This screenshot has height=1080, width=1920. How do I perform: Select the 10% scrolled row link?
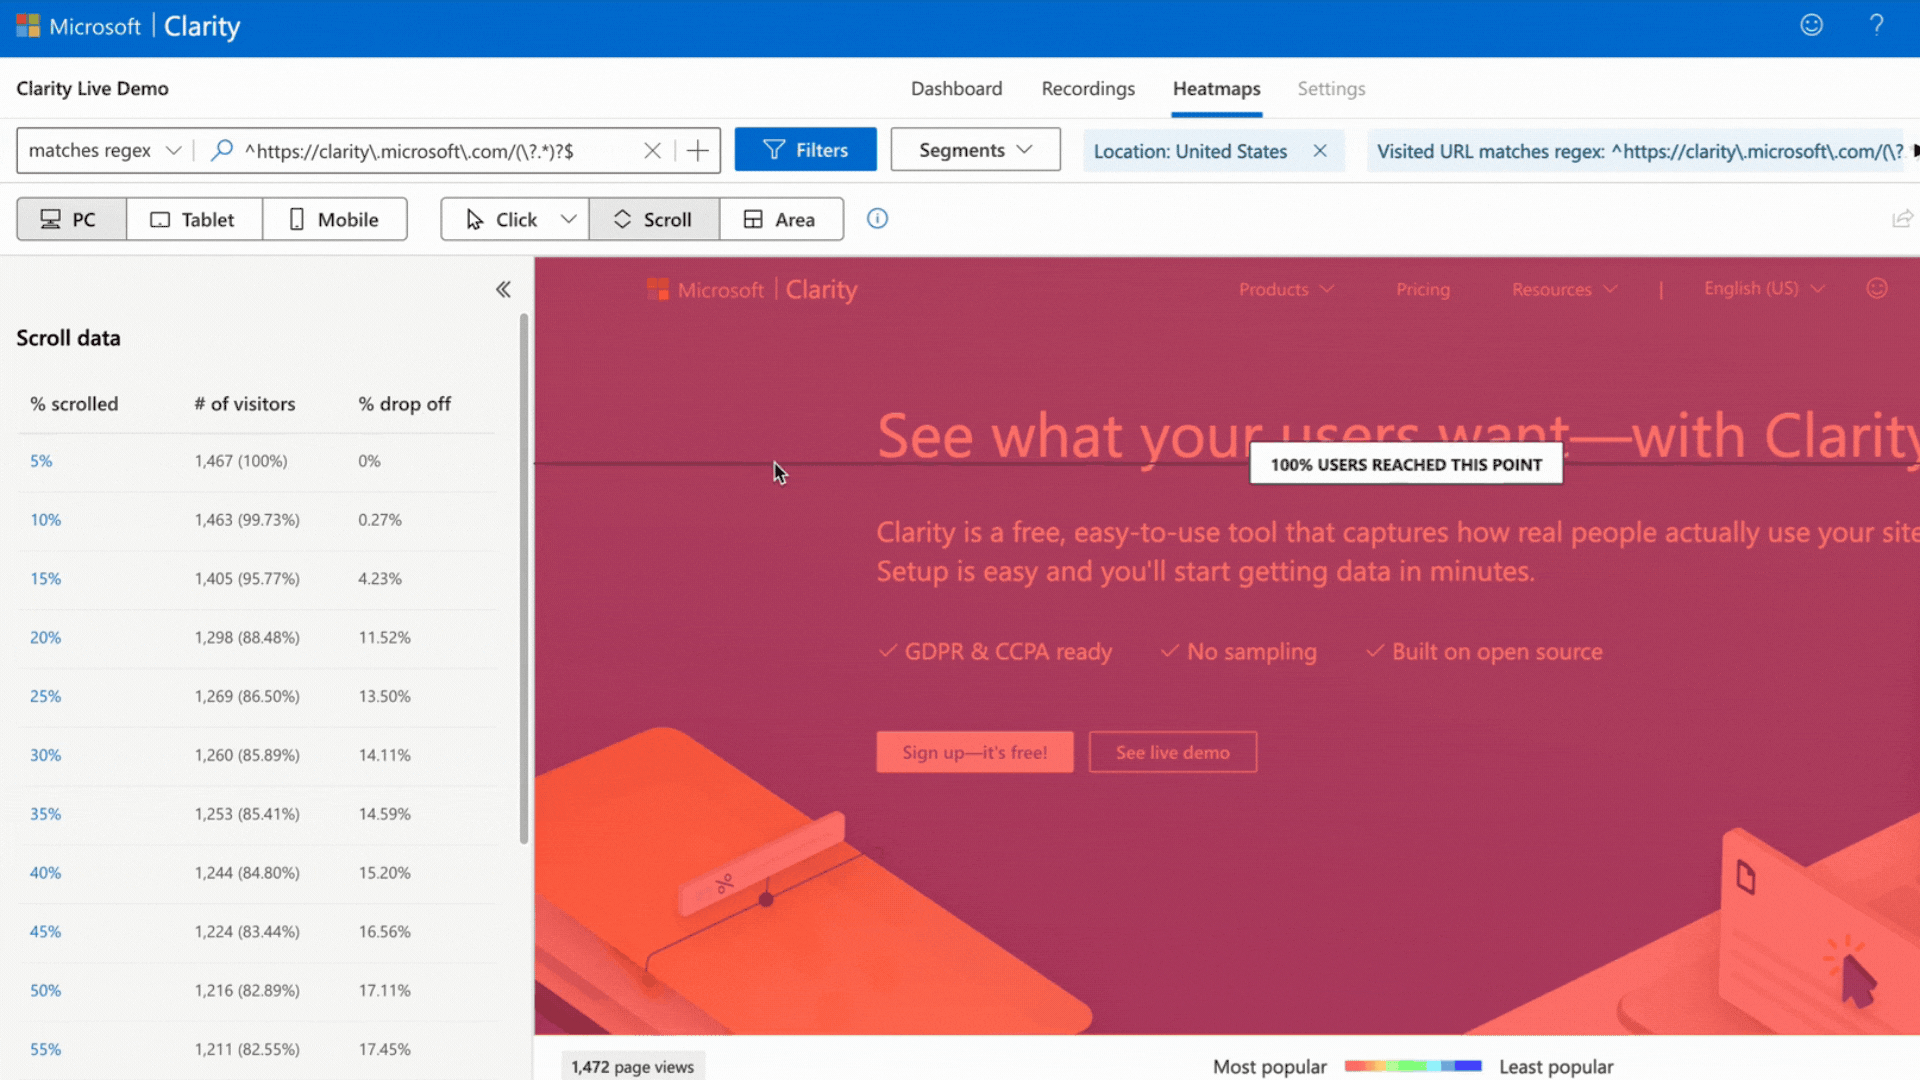45,520
